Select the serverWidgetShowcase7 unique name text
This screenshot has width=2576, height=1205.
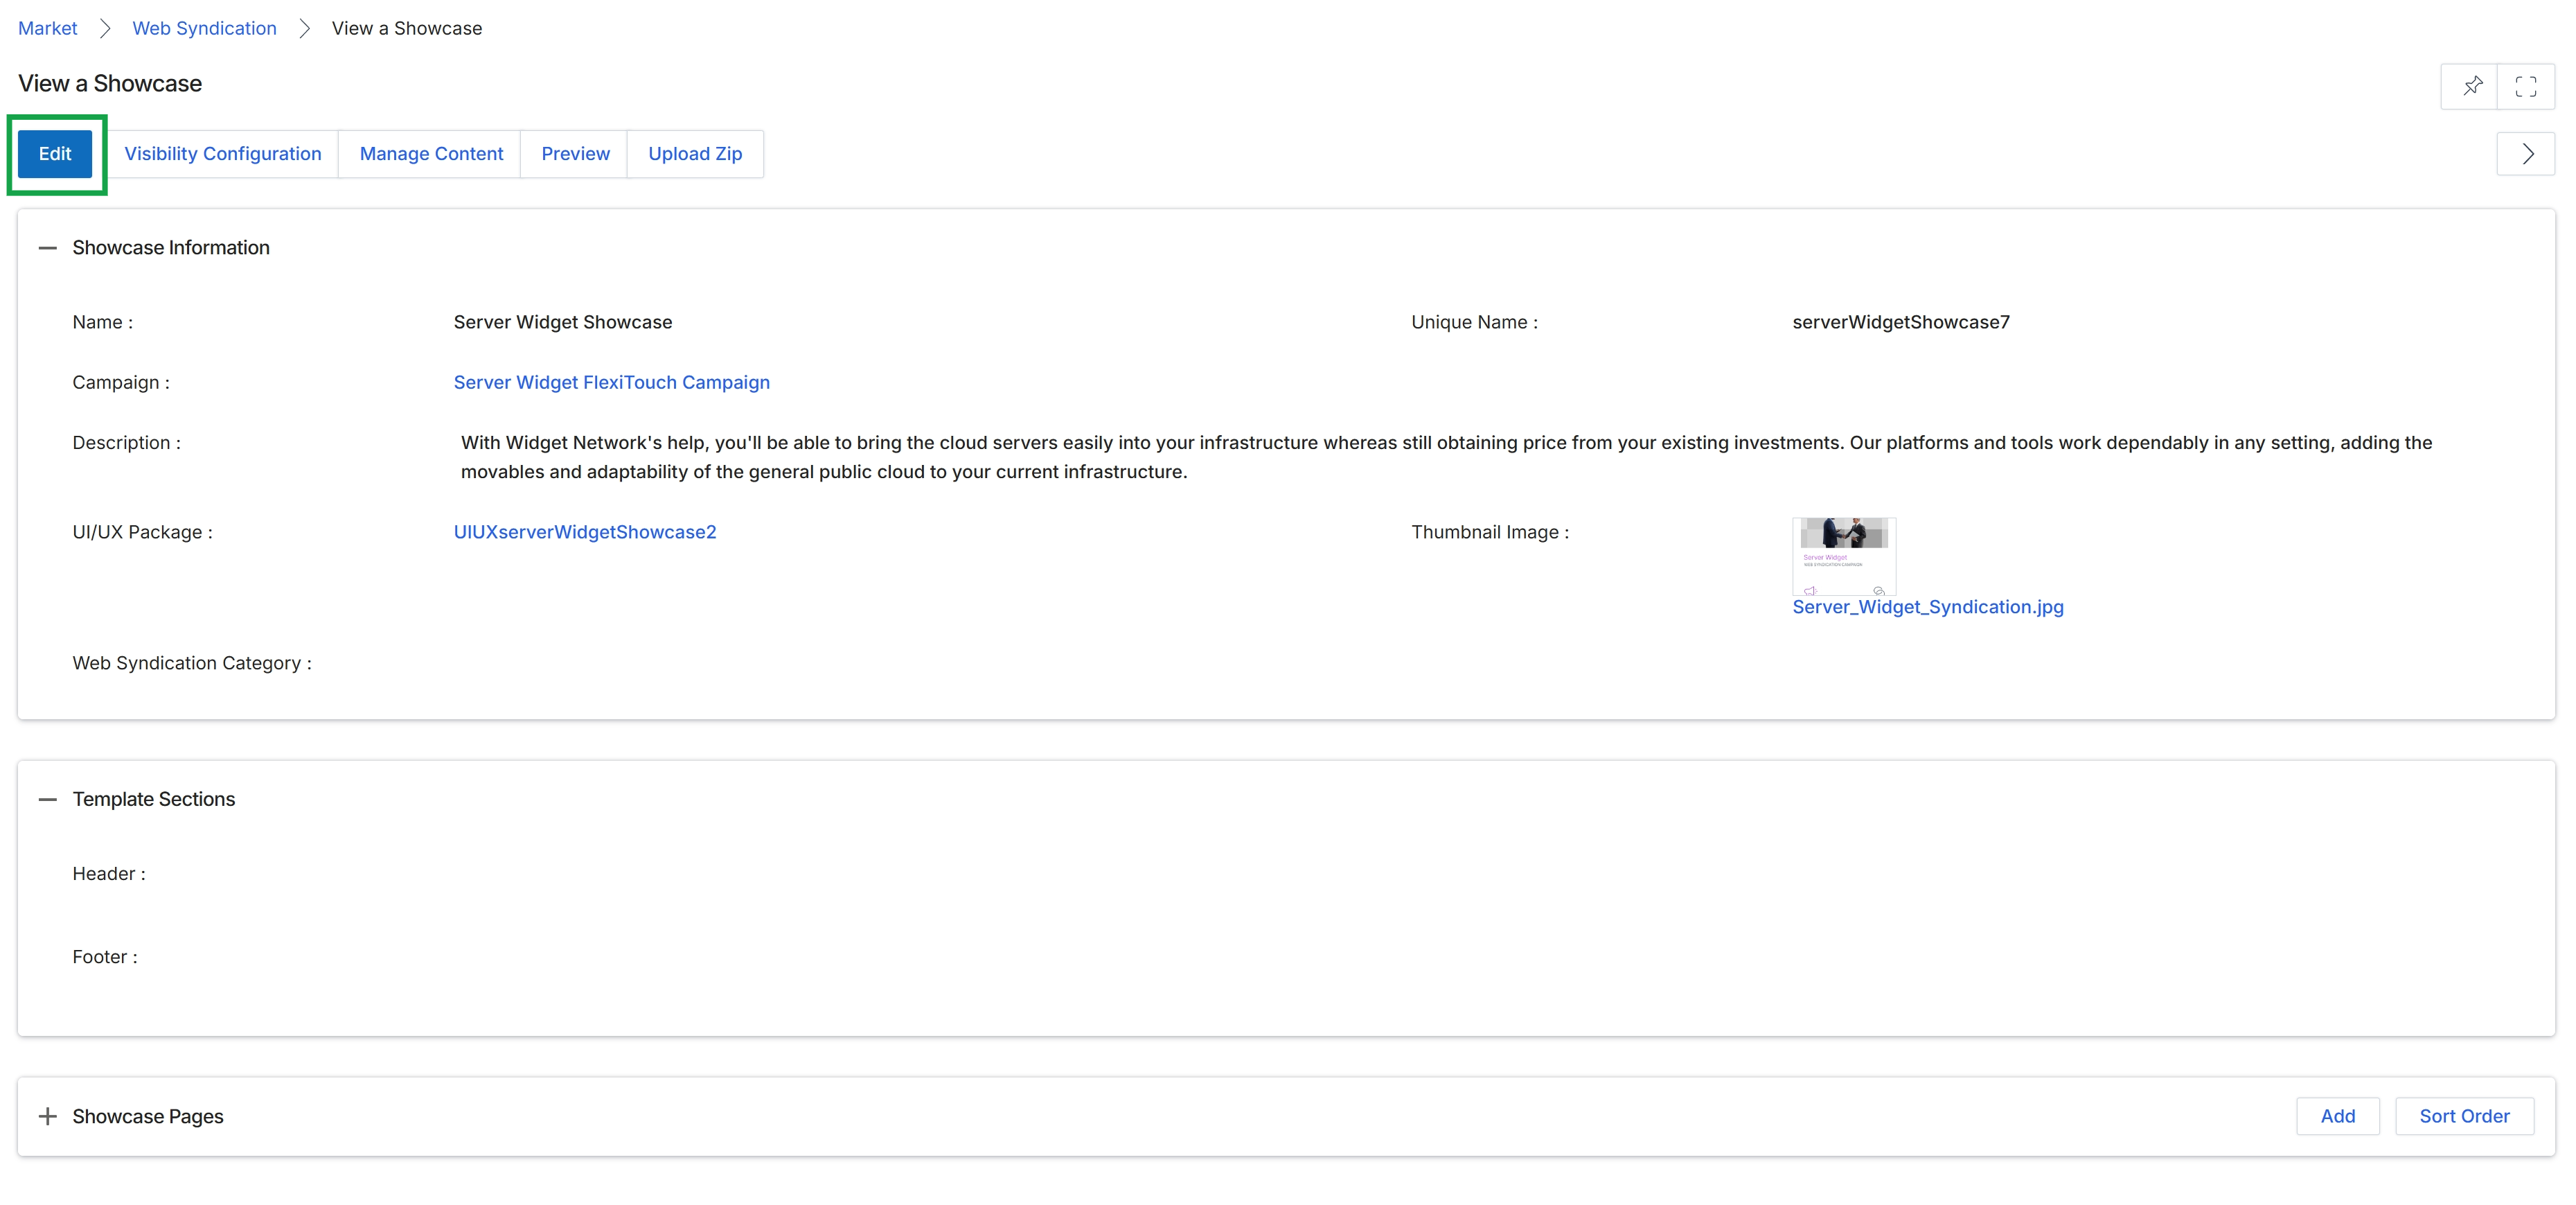(1900, 322)
